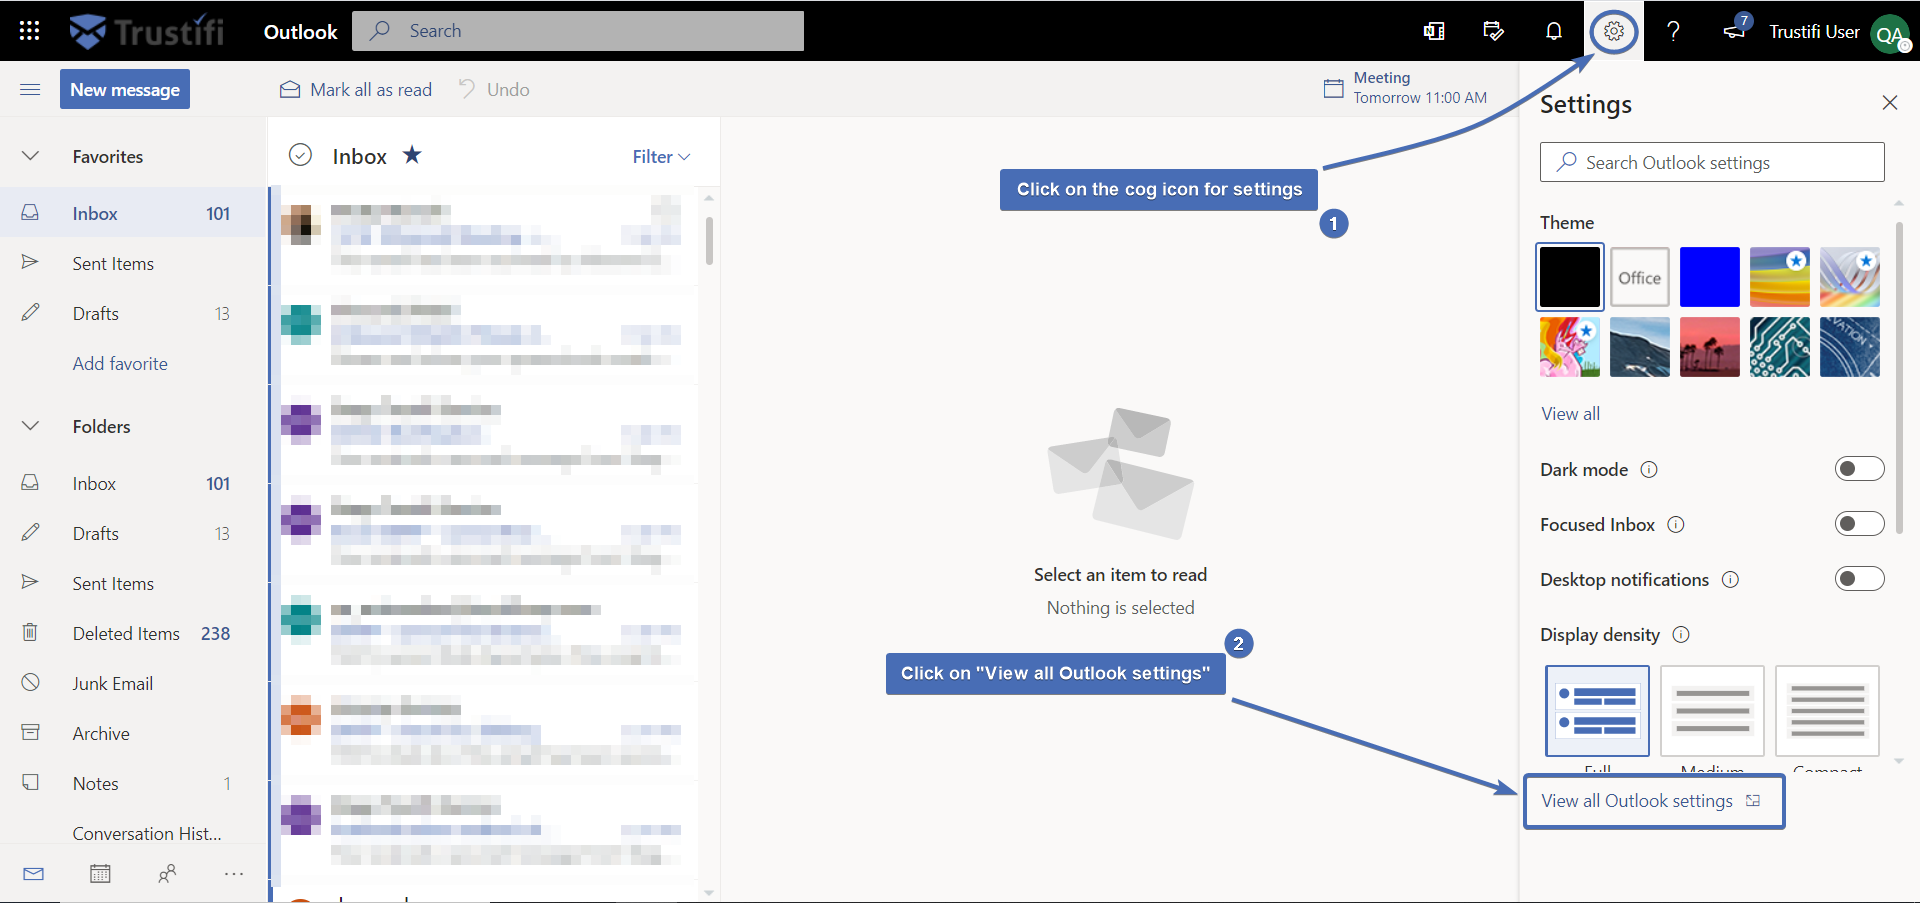Click the search magnifier icon in the header
The image size is (1920, 903).
pos(380,31)
